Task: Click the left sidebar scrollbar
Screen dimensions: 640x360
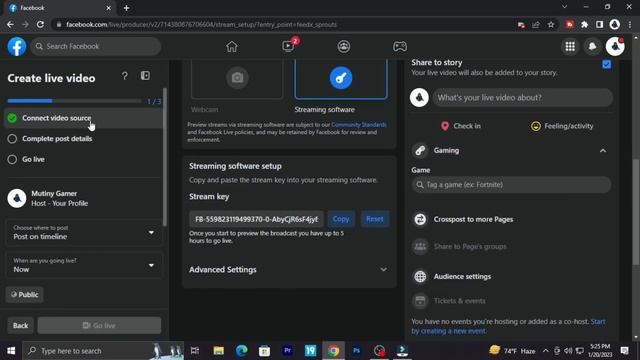Action: click(164, 157)
